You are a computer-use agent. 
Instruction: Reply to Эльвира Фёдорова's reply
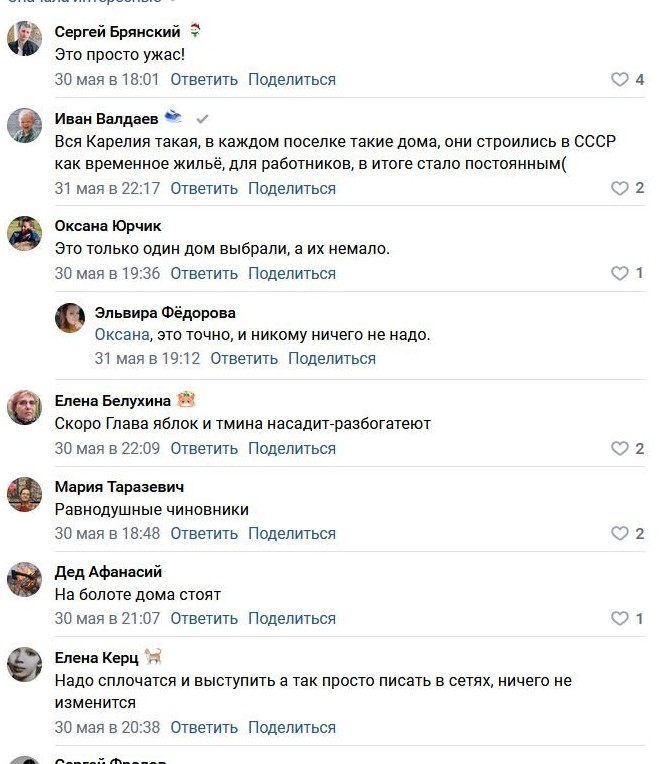244,358
